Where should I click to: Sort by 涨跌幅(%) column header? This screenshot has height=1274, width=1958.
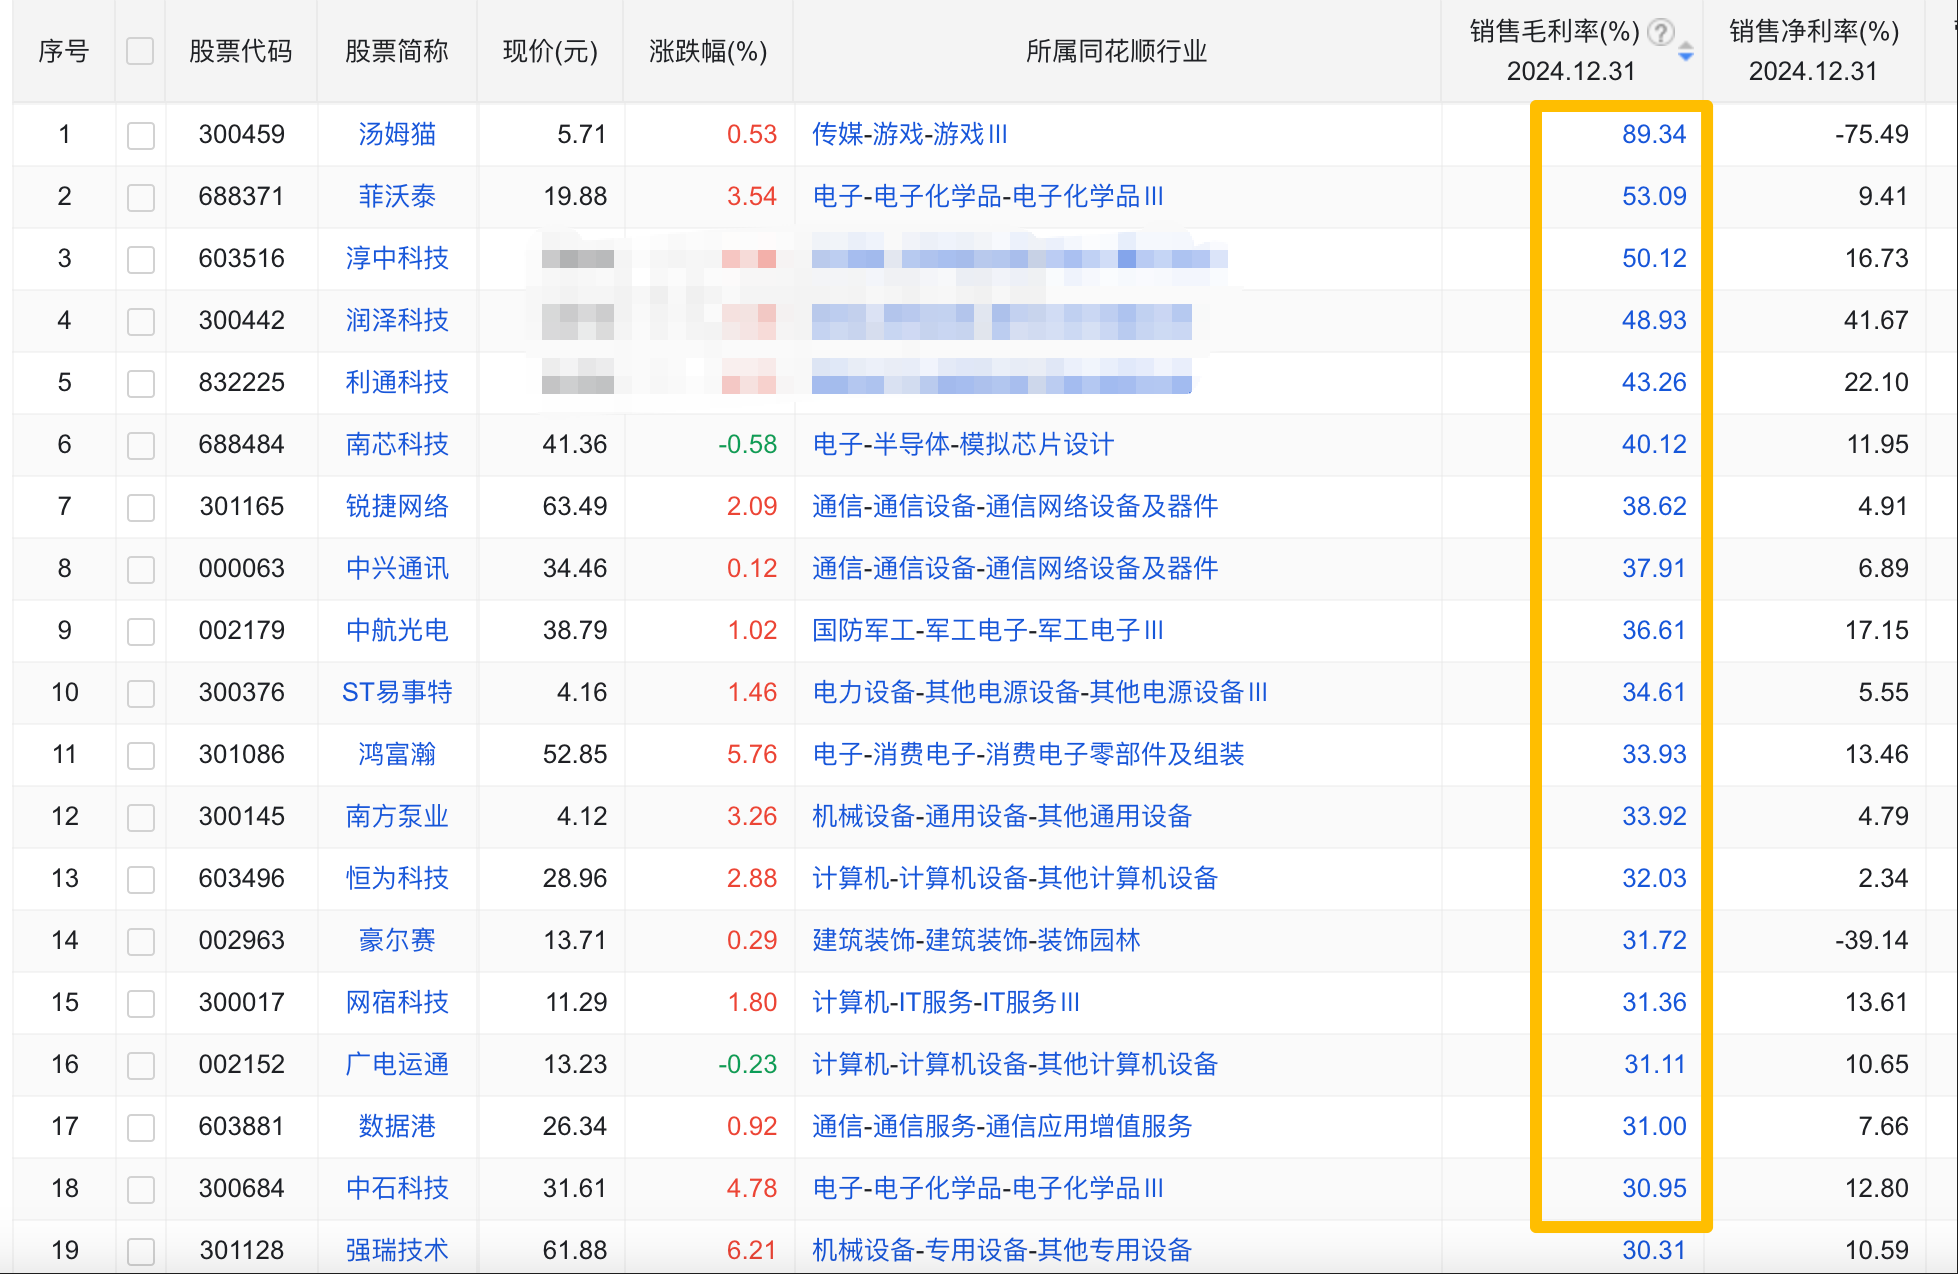point(708,51)
